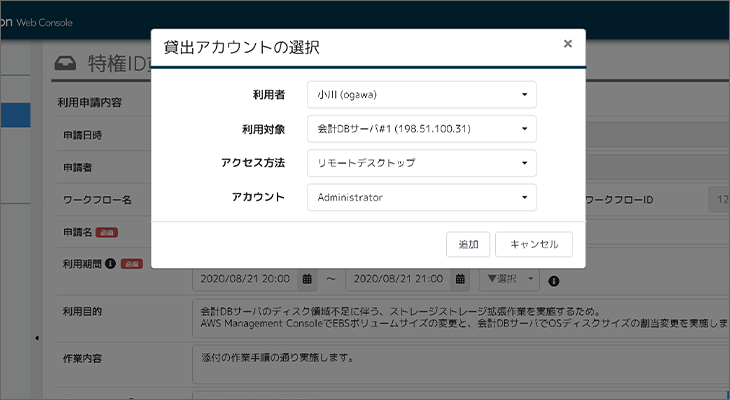
Task: Open the ▼選択 period dropdown
Action: tap(509, 279)
